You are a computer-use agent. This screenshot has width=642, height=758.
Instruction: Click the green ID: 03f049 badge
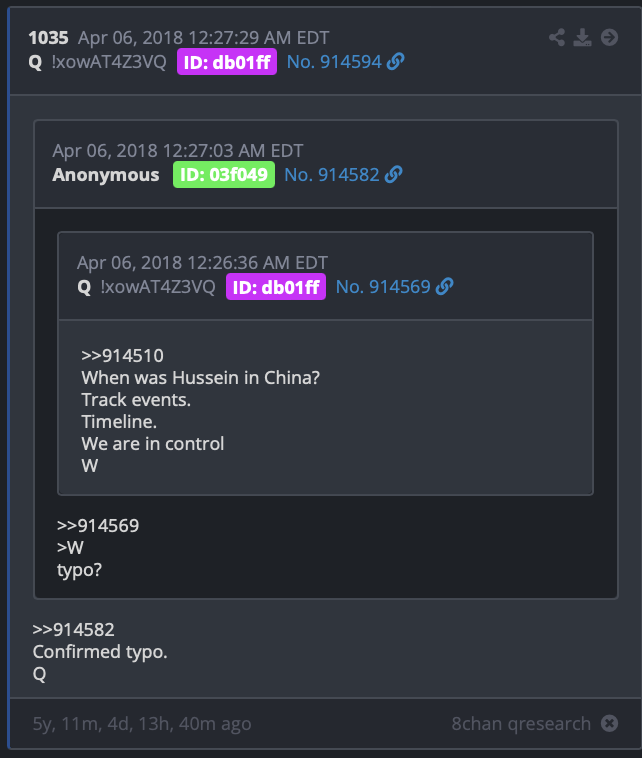point(224,175)
